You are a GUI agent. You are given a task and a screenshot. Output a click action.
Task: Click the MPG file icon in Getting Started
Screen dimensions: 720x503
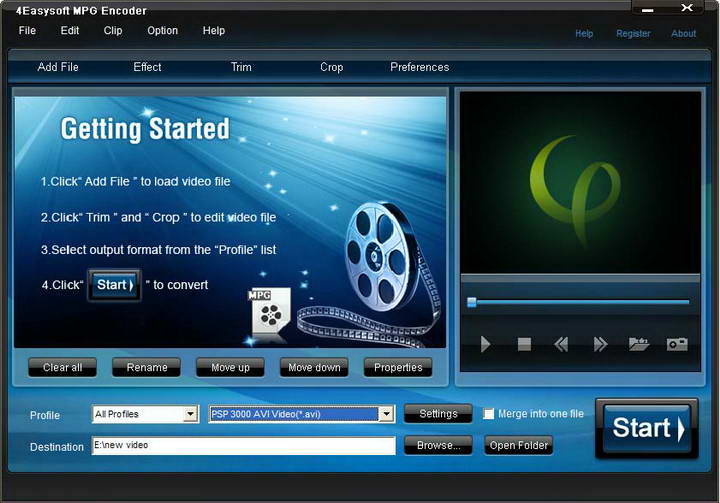point(269,311)
